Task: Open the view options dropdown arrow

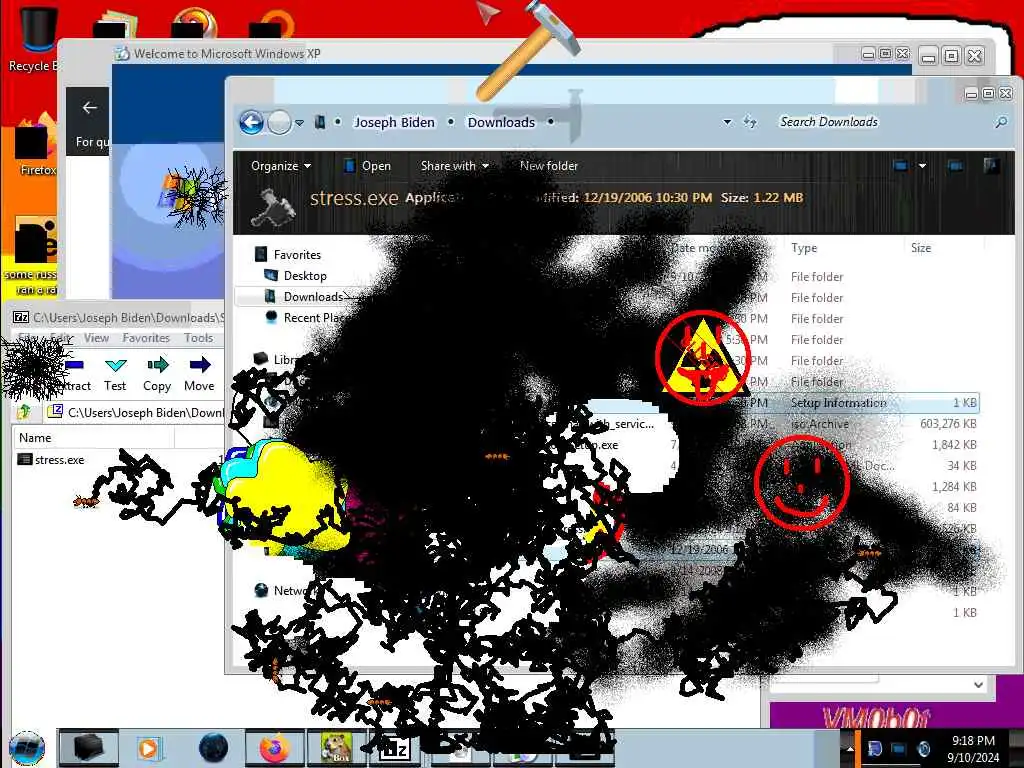Action: coord(922,166)
